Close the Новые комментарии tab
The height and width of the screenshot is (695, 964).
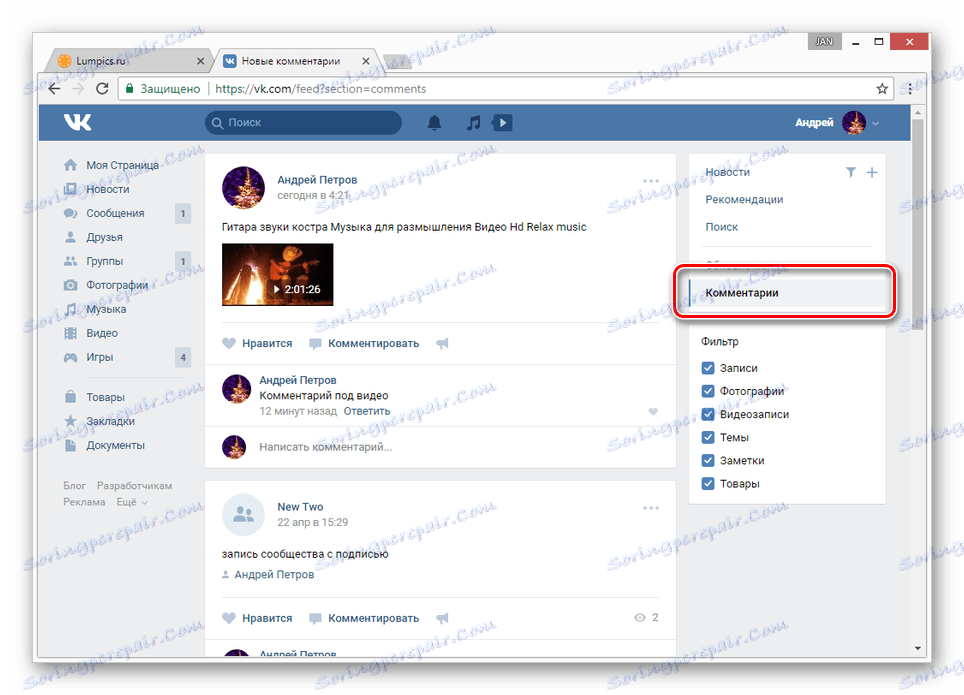tap(366, 61)
